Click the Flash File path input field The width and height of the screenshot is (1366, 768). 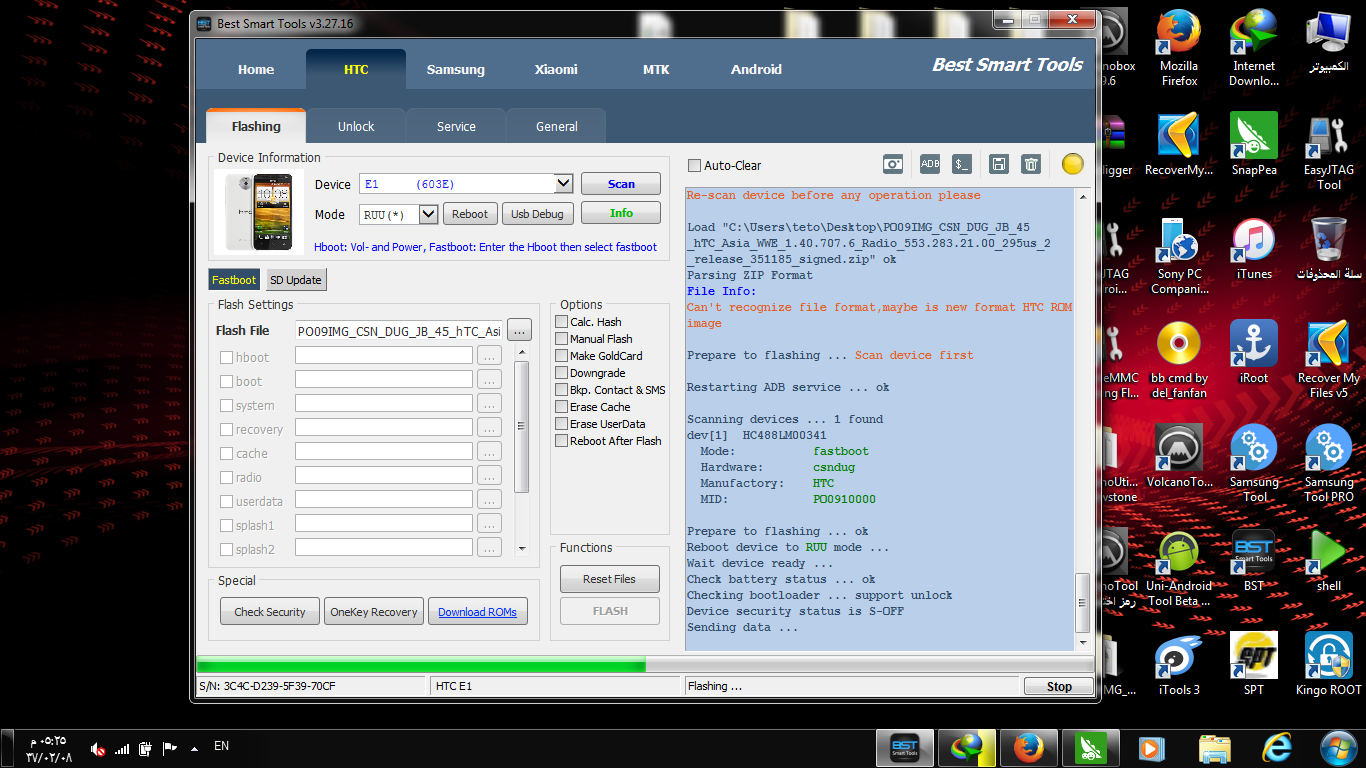pos(399,331)
